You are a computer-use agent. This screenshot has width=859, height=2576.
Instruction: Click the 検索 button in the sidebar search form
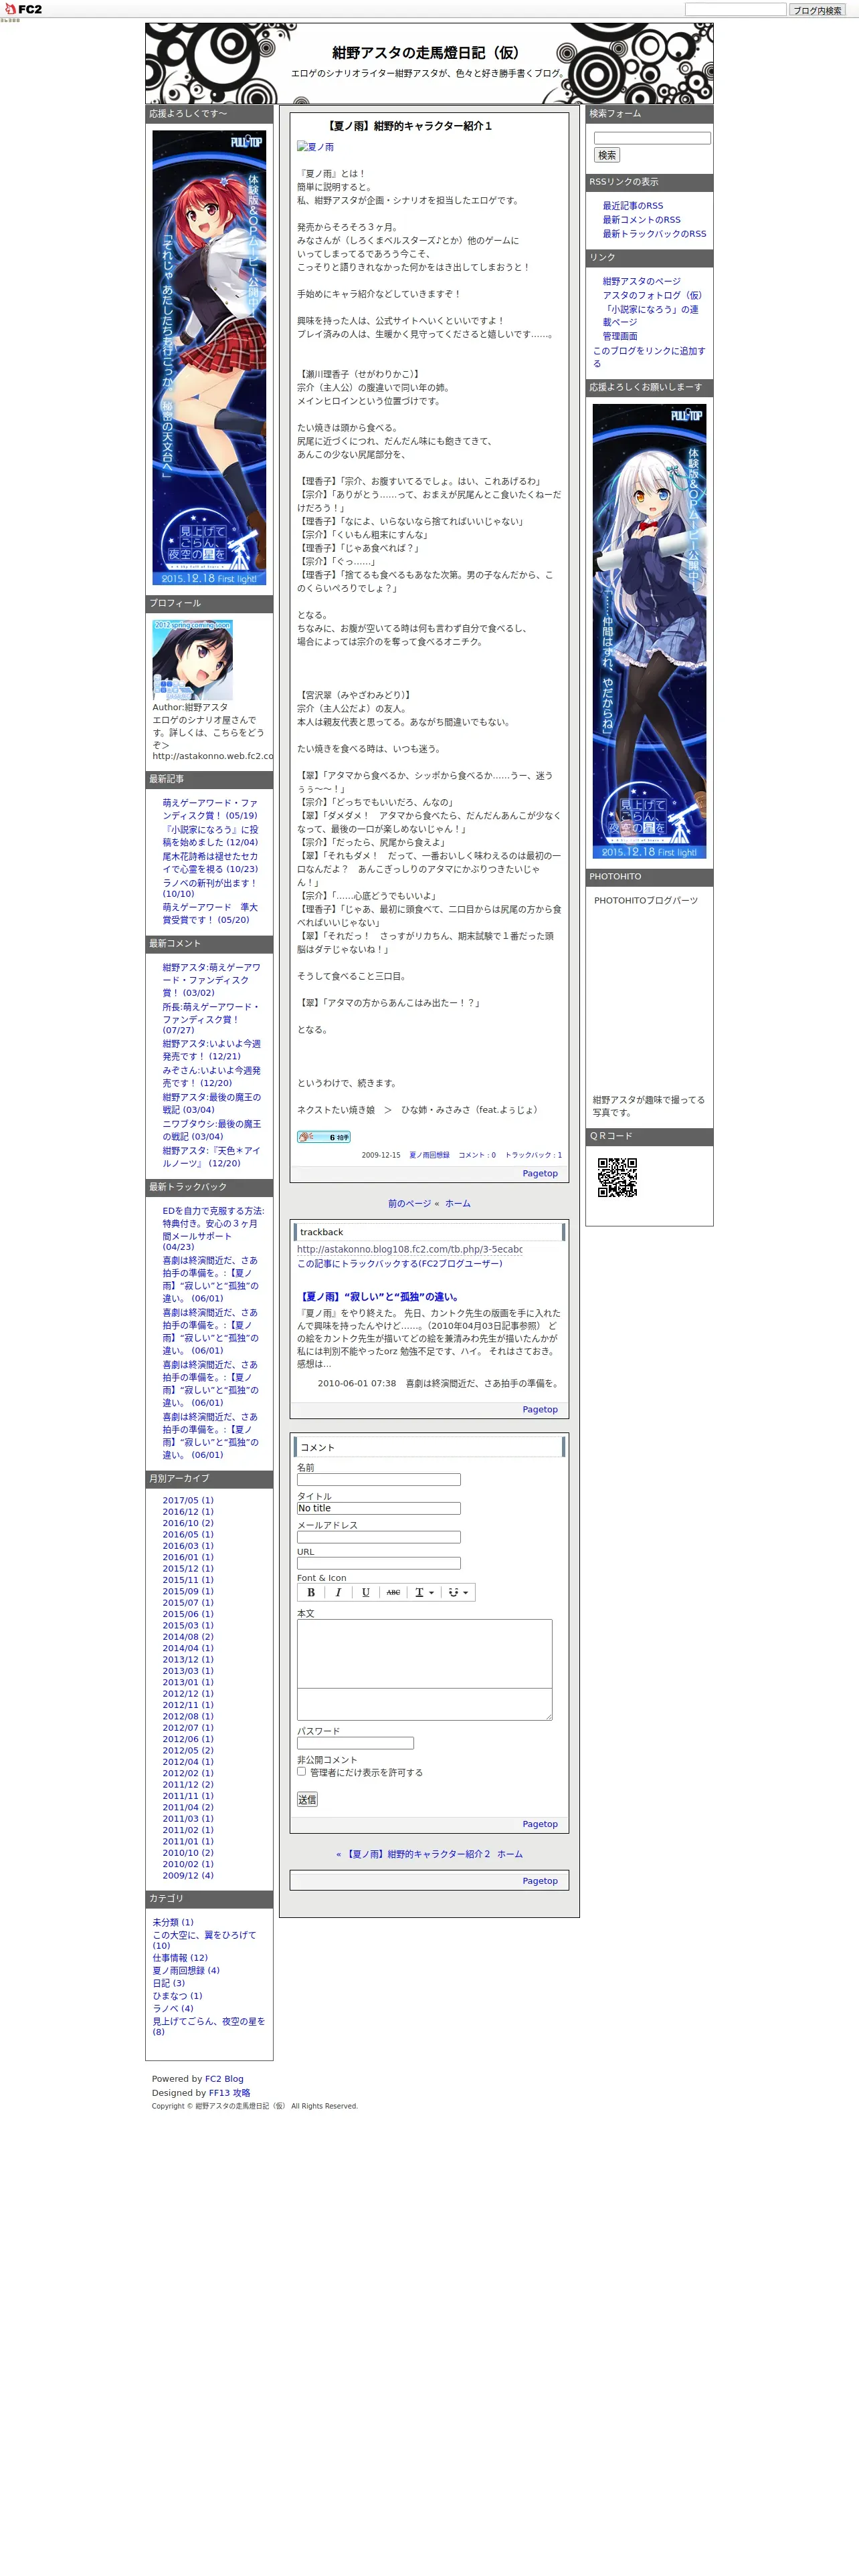point(607,155)
